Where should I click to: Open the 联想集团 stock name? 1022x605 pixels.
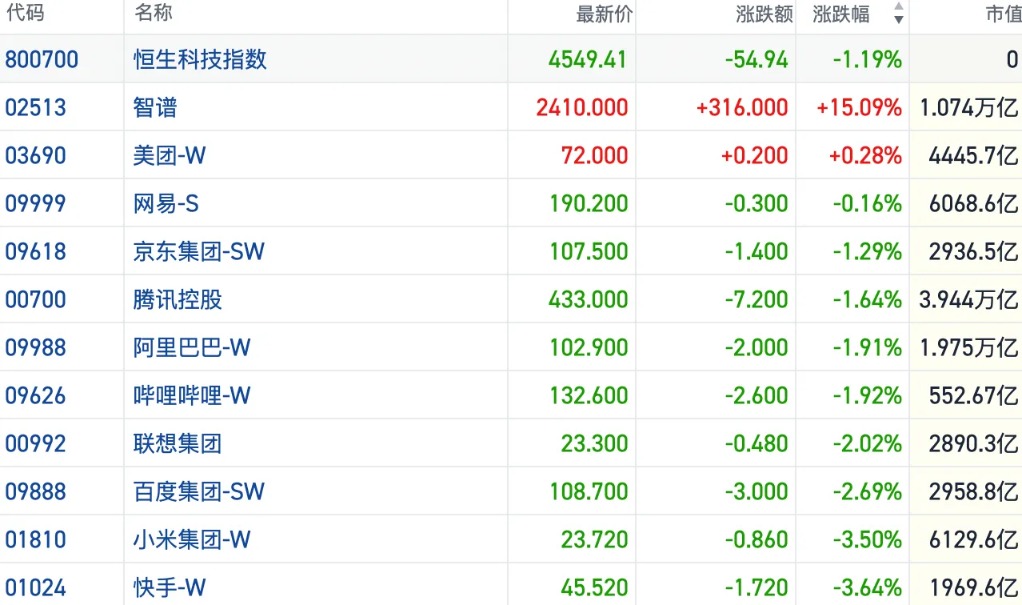tap(177, 444)
